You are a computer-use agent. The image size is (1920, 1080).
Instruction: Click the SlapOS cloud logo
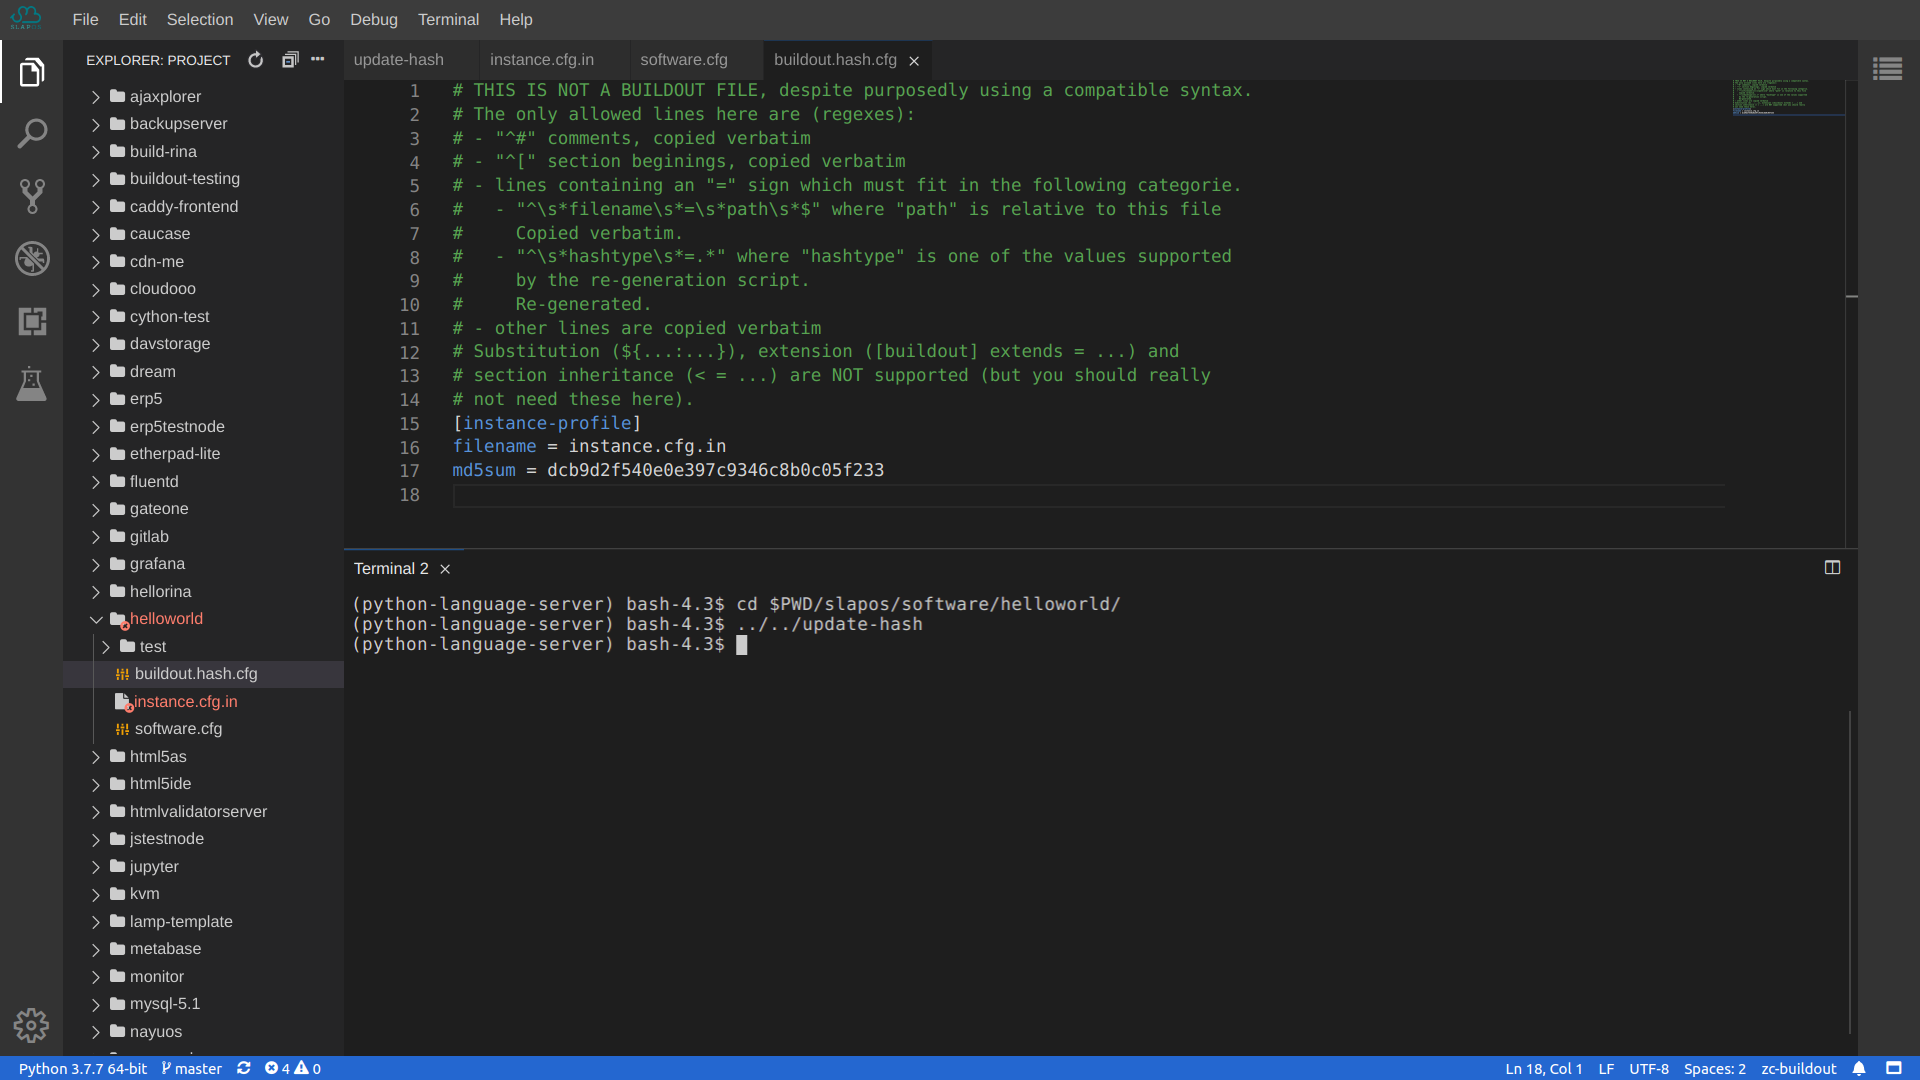26,18
